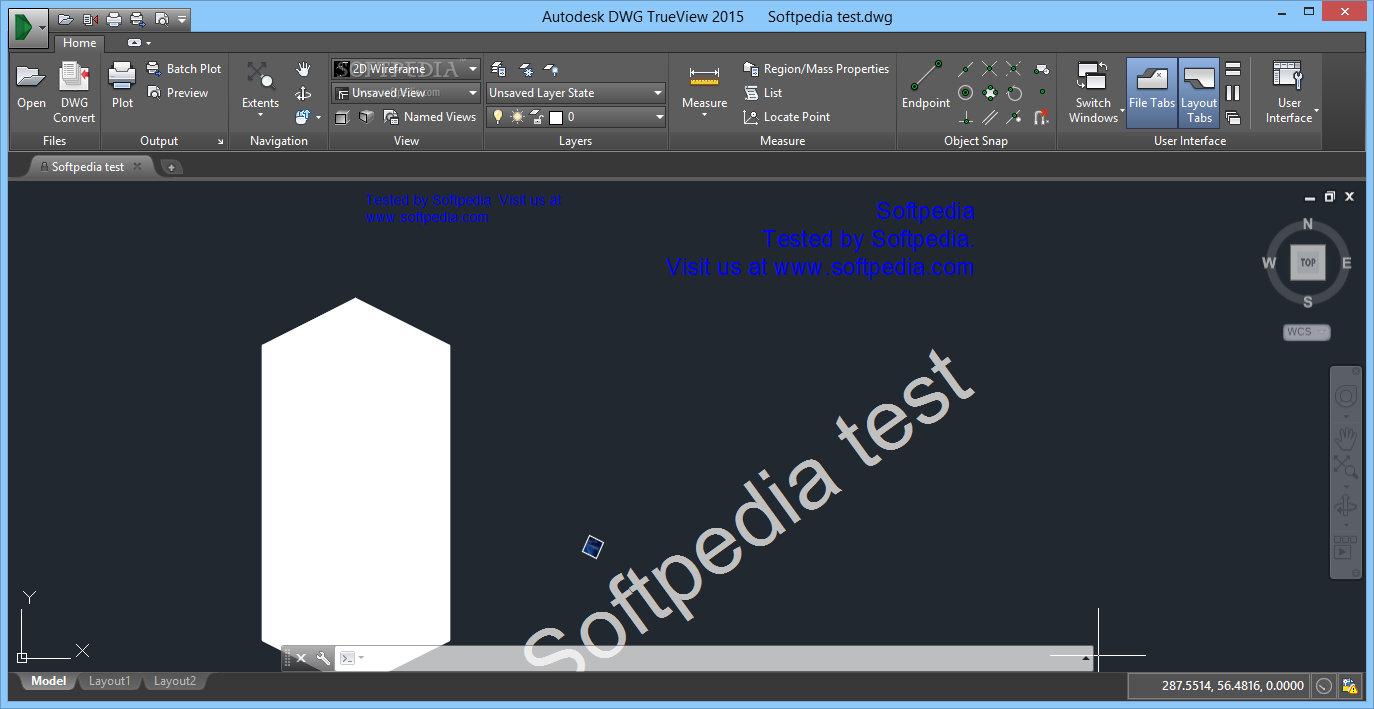The image size is (1374, 709).
Task: Click the layer icon right of Freeze
Action: click(x=551, y=69)
